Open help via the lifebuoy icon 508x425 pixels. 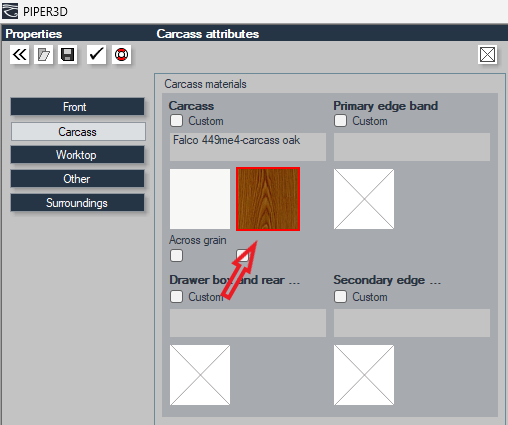coord(121,54)
